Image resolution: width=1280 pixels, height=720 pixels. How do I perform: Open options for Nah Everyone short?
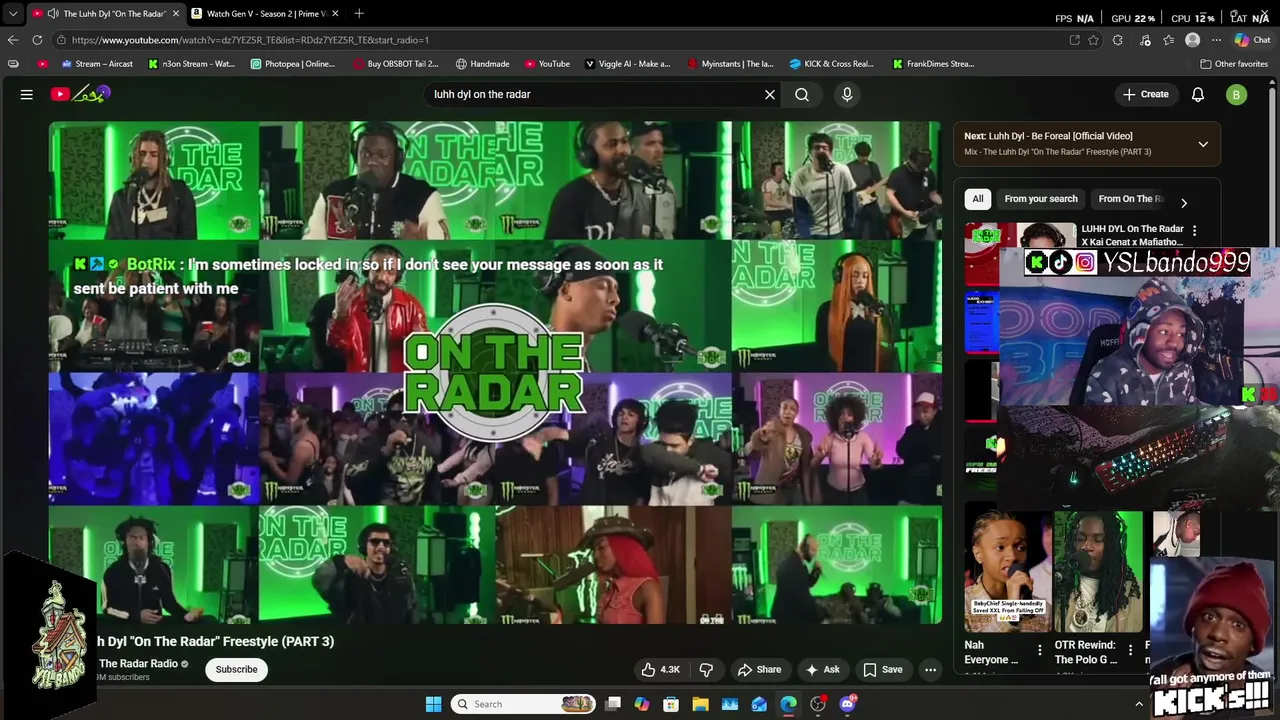coord(1040,650)
